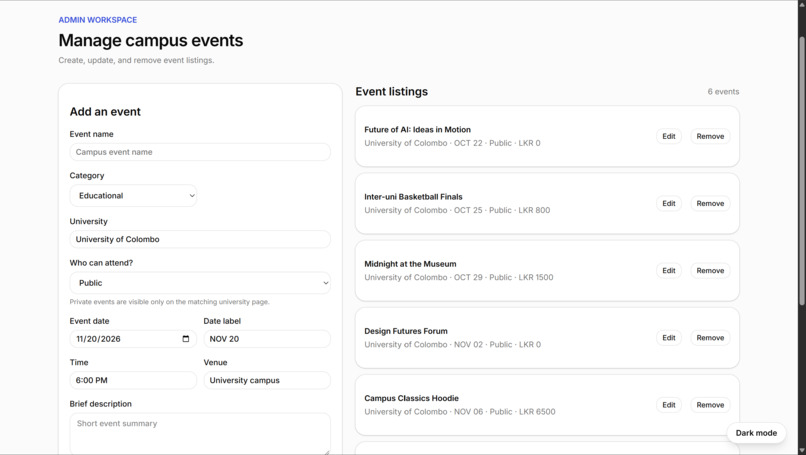Screen dimensions: 806x455
Task: Toggle Dark mode button
Action: click(x=756, y=433)
